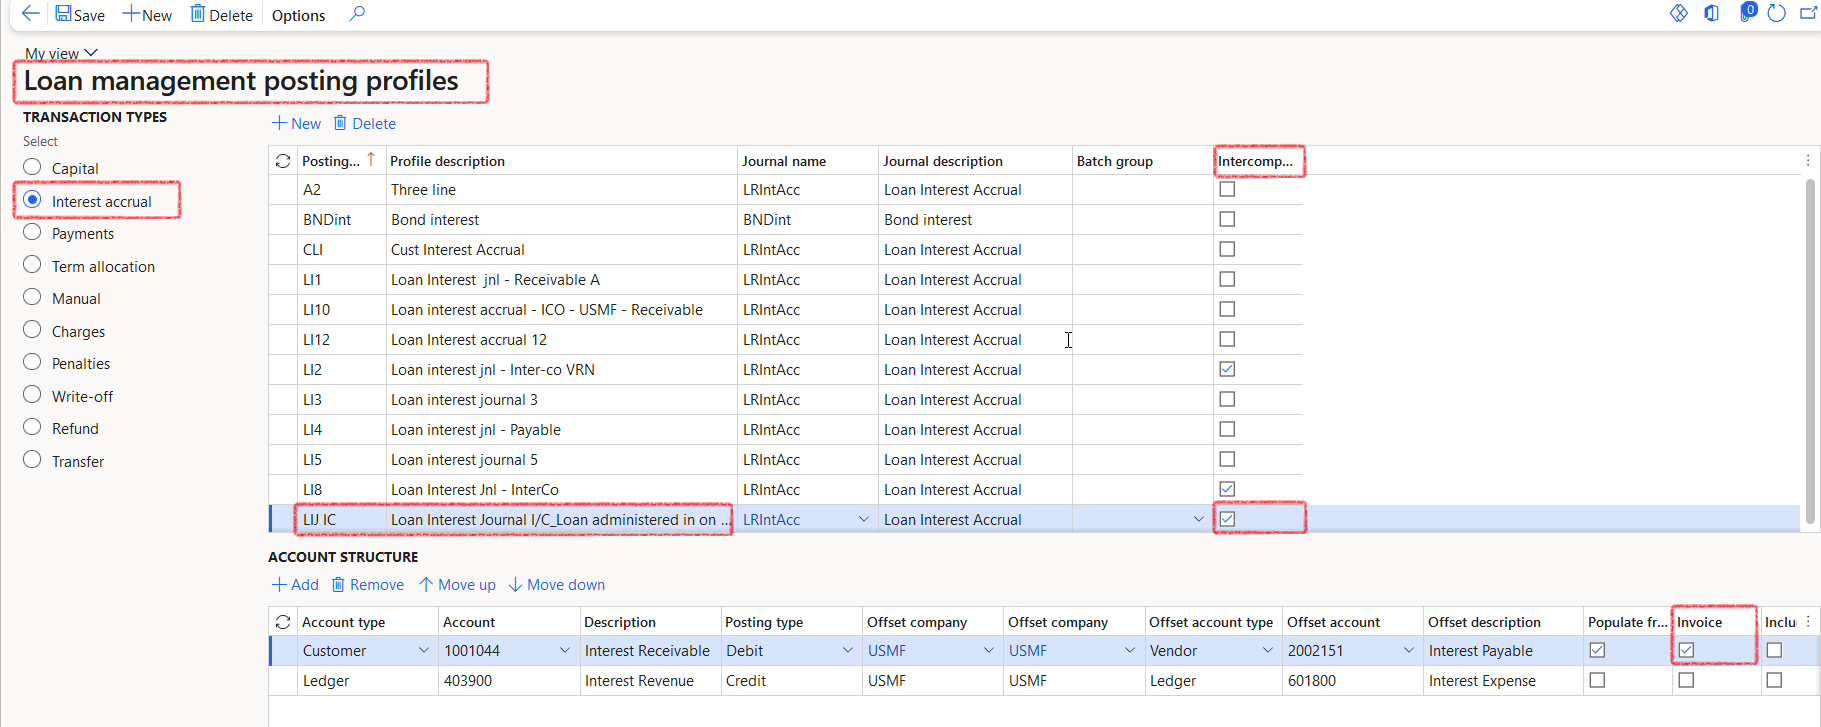Open Batch group dropdown for LIJ IC

pos(1198,519)
